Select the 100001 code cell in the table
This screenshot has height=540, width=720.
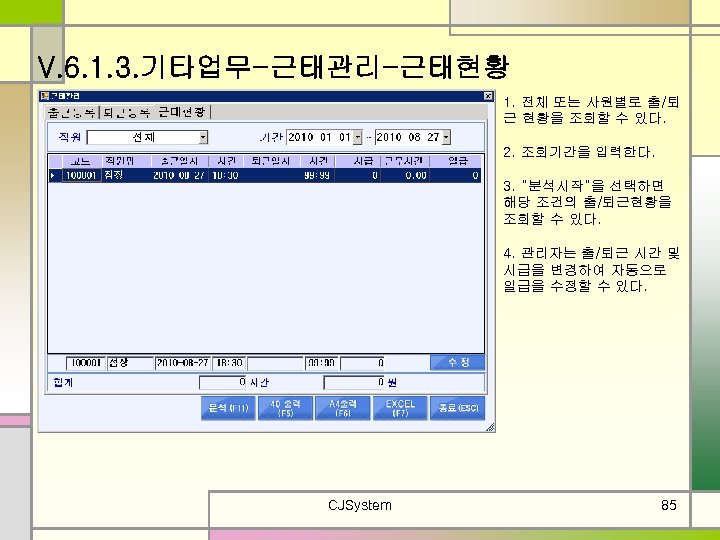(x=82, y=175)
